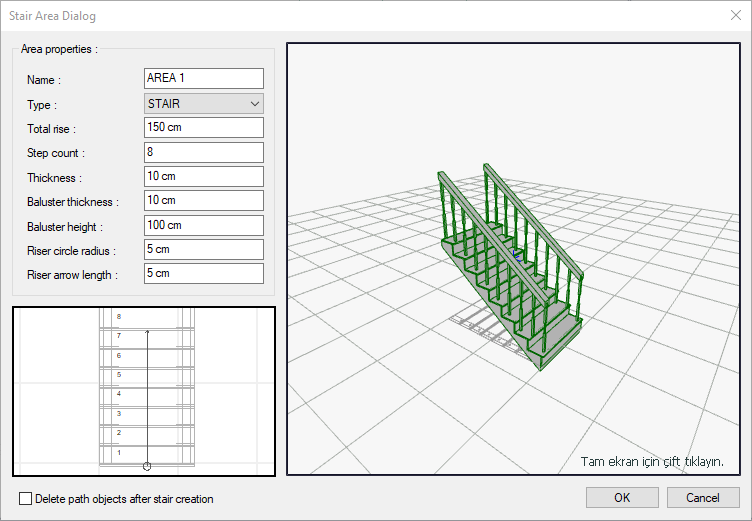Viewport: 752px width, 521px height.
Task: Click into the Thickness field
Action: pos(204,176)
